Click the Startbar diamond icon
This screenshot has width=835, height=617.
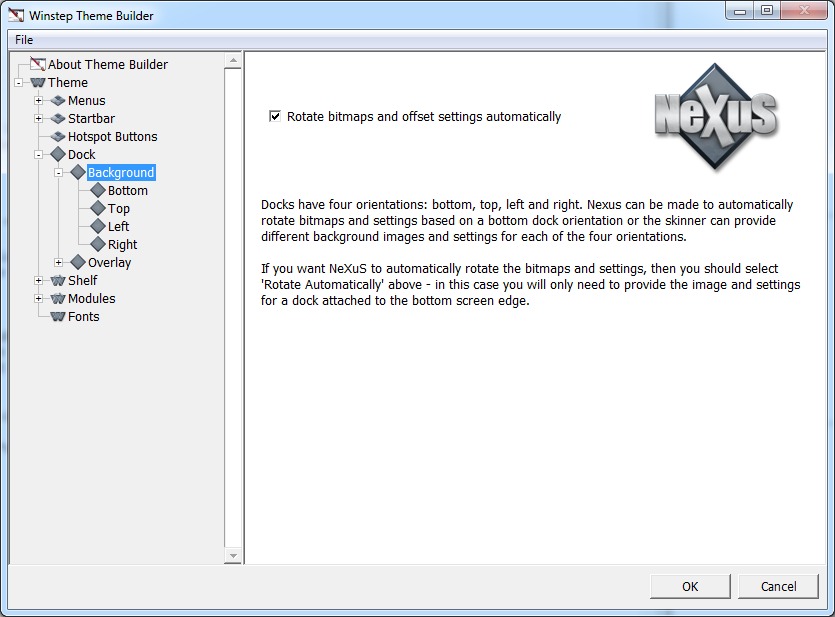click(x=58, y=119)
